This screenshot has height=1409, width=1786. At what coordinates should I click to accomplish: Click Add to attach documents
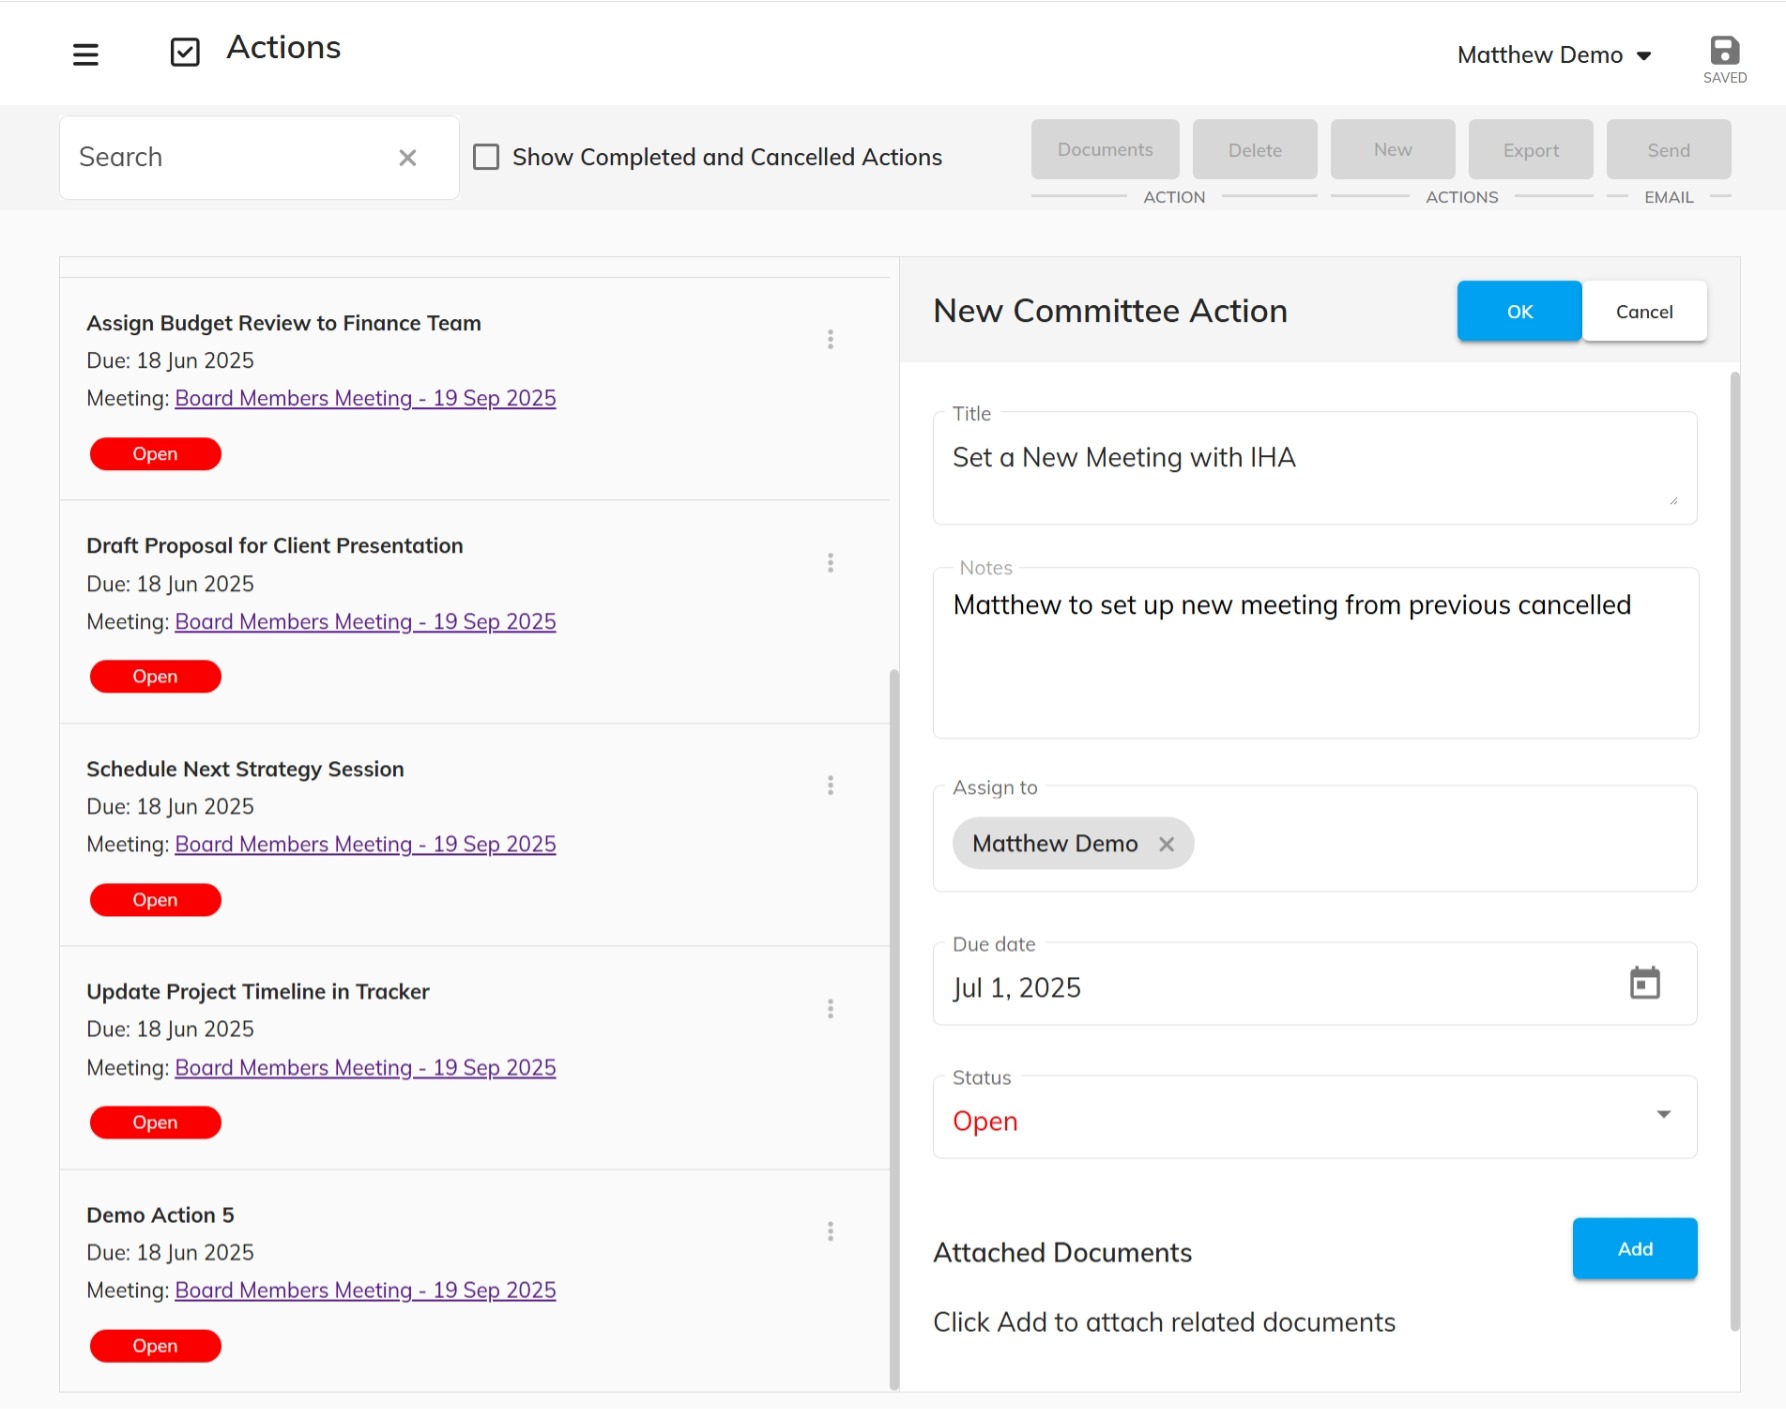click(1634, 1249)
